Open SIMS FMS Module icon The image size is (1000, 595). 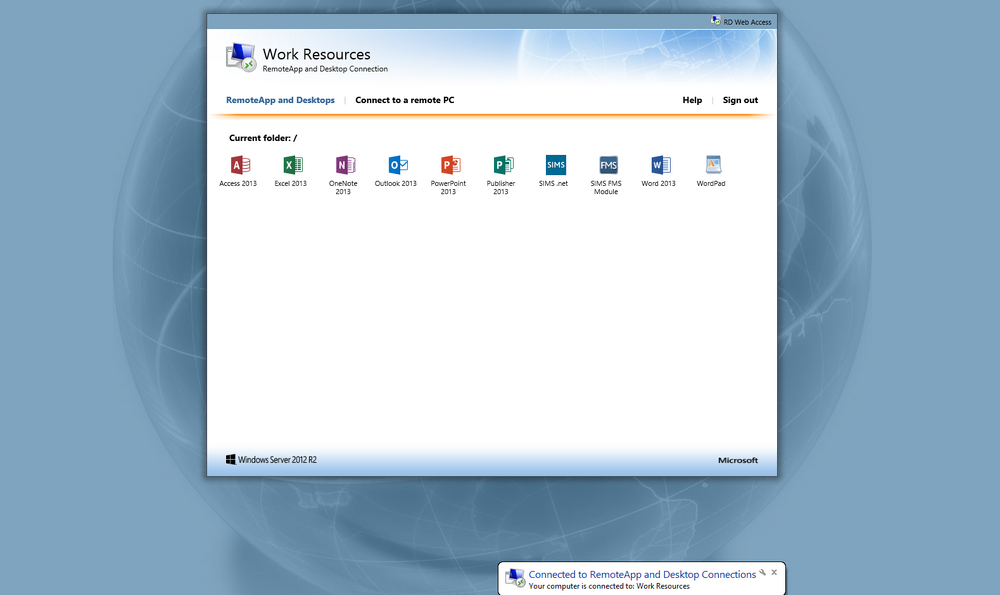(607, 165)
